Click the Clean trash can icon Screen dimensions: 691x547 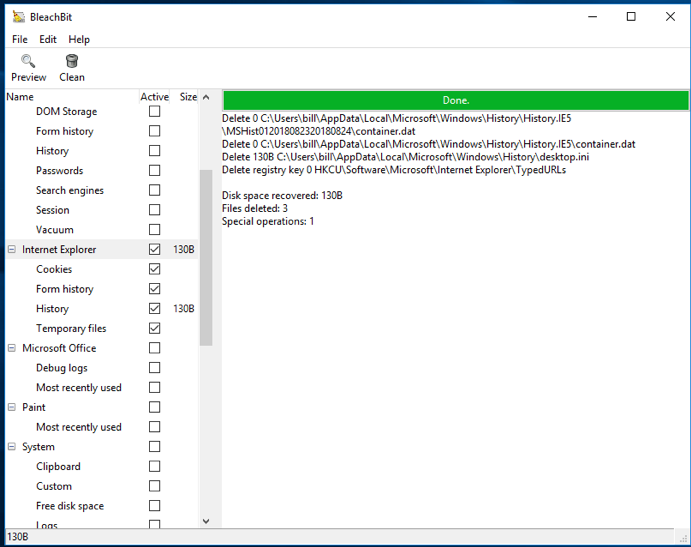pyautogui.click(x=72, y=62)
